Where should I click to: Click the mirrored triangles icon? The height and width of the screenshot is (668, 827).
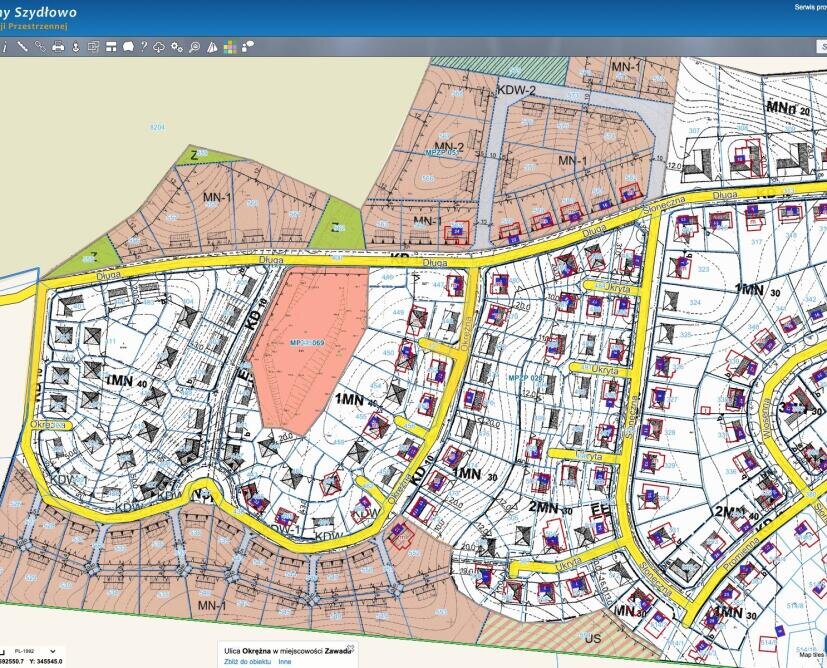[x=212, y=47]
